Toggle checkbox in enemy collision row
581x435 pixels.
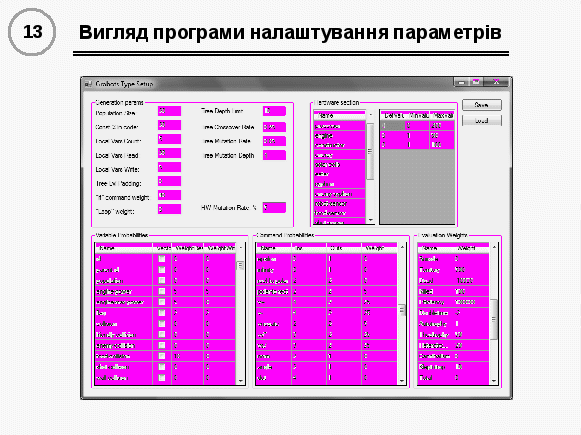(x=162, y=345)
